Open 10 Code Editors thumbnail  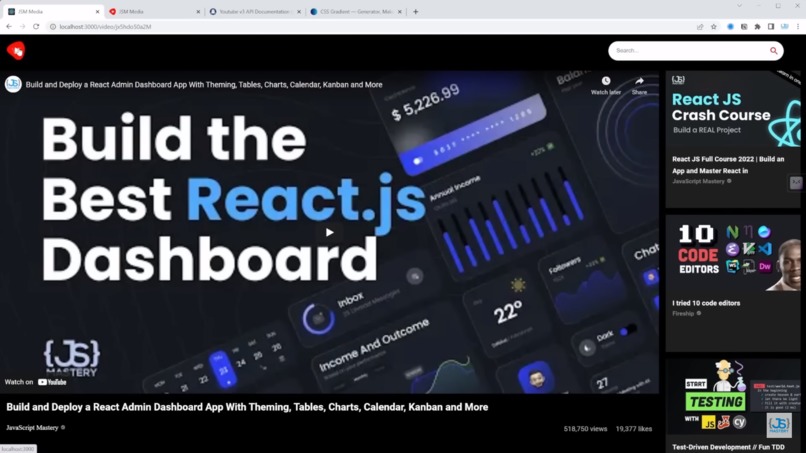[x=732, y=253]
